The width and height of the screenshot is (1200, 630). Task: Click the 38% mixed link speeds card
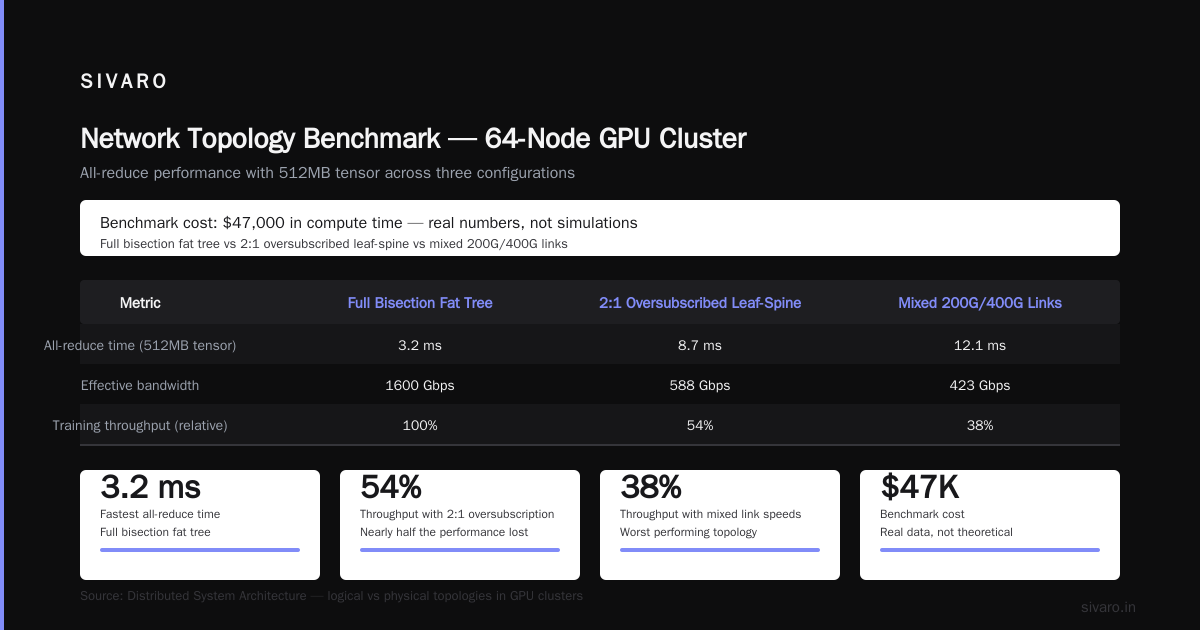tap(720, 525)
